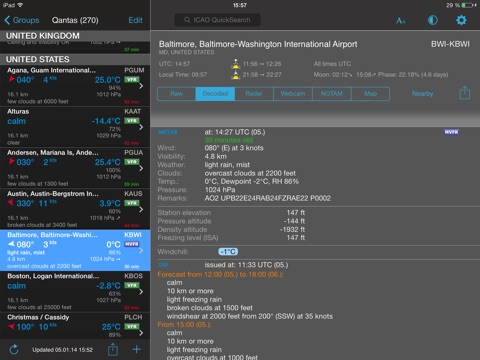Tap the UNITED KINGDOM section header

[x=75, y=36]
